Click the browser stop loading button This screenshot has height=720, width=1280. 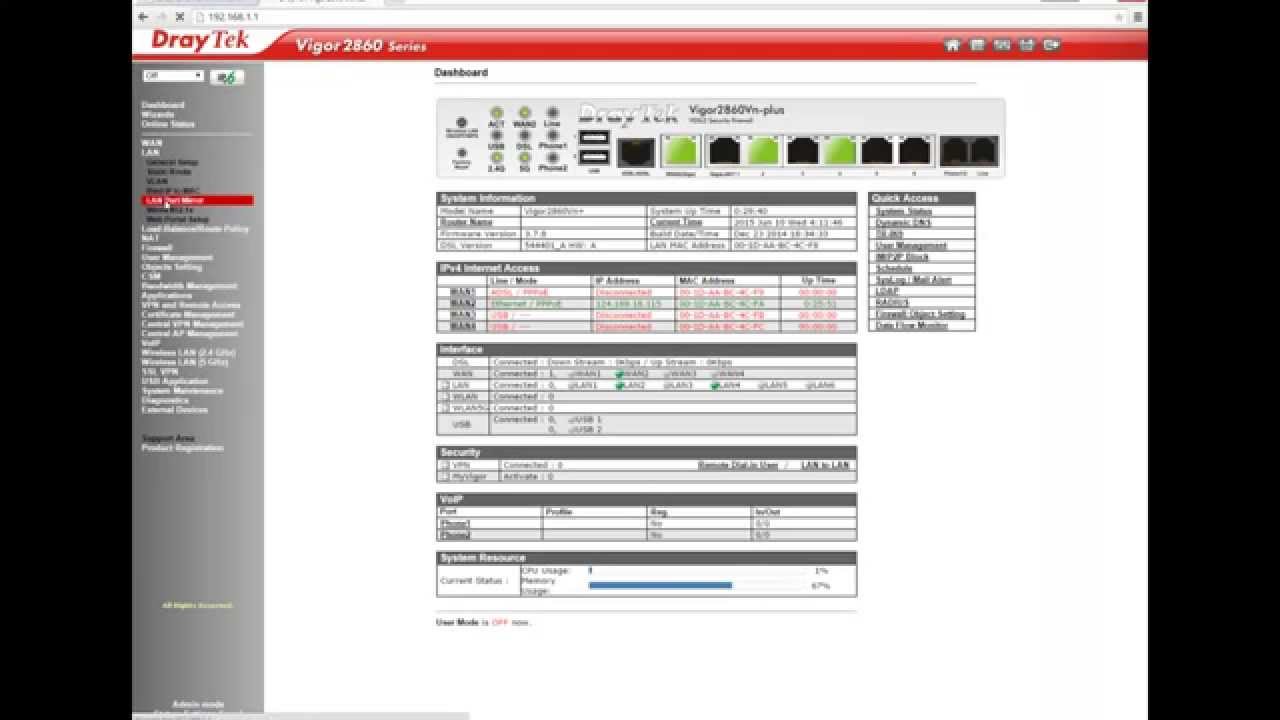tap(179, 17)
